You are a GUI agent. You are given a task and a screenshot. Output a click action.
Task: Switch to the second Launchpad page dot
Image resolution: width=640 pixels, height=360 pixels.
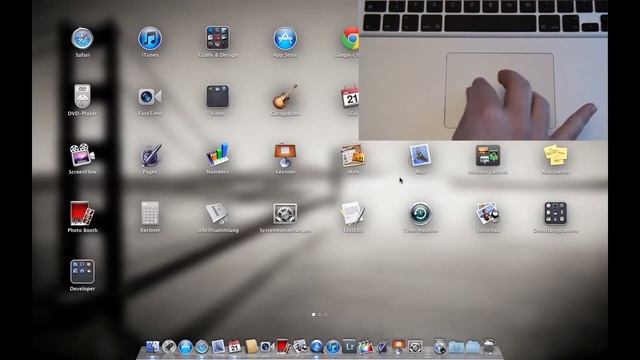[320, 315]
